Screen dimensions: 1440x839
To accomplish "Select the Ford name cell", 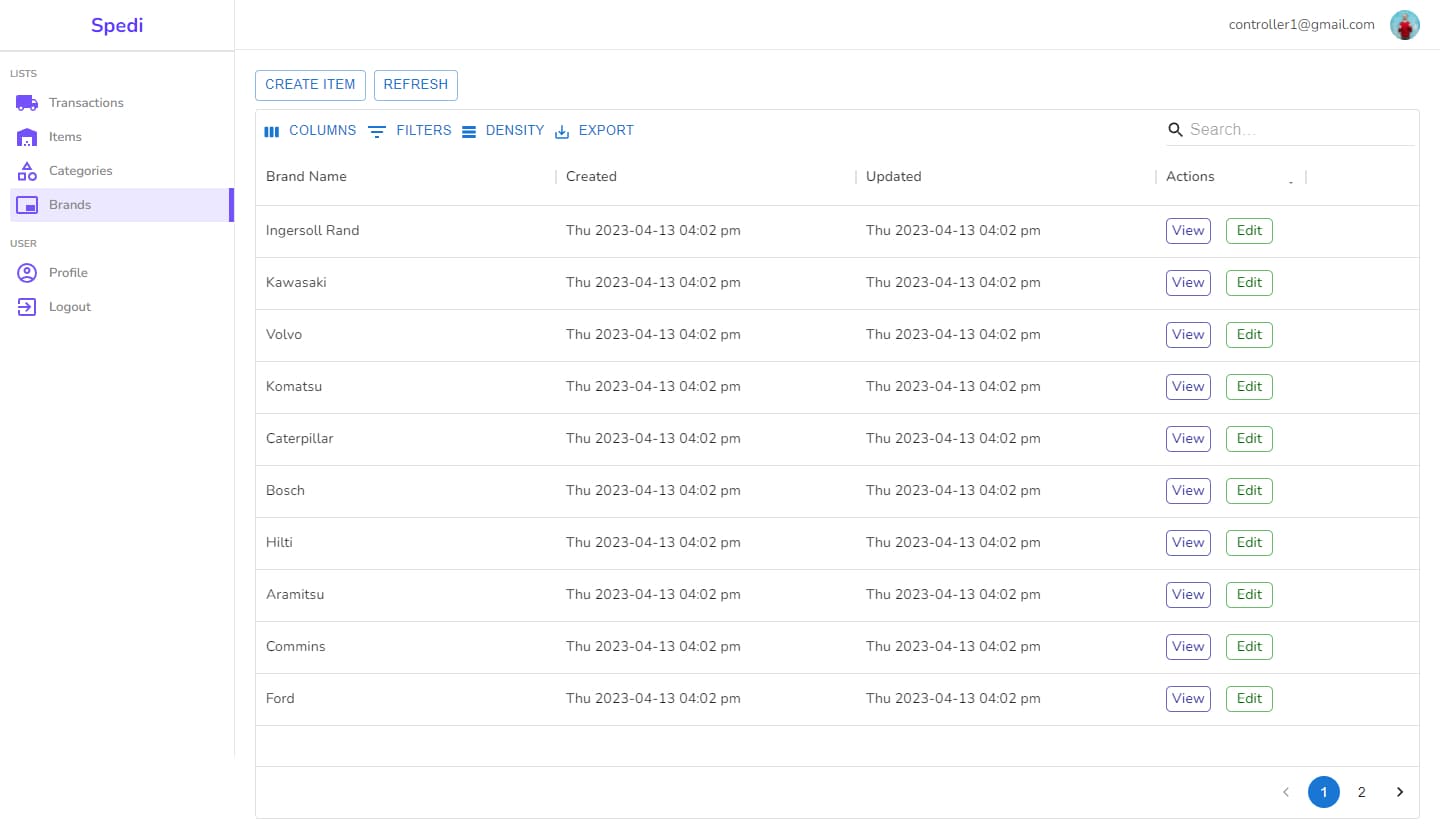I will [x=406, y=699].
